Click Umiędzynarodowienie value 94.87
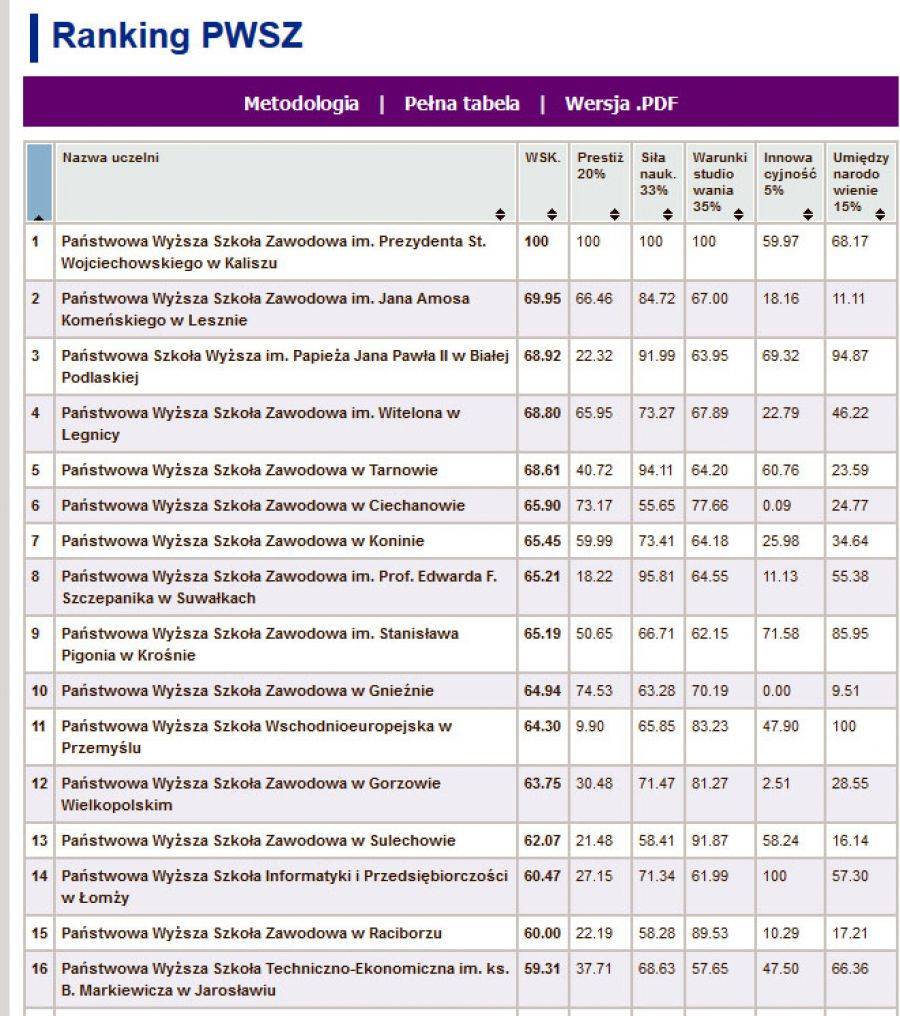Image resolution: width=900 pixels, height=1016 pixels. 850,356
